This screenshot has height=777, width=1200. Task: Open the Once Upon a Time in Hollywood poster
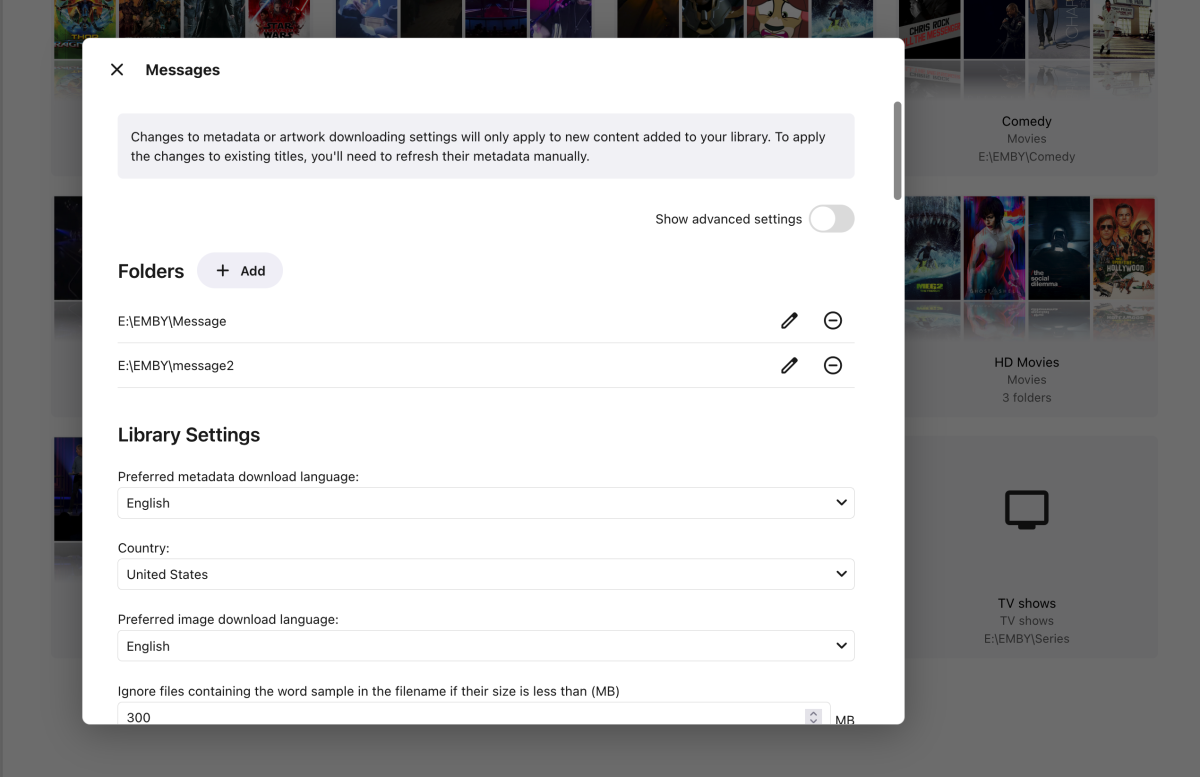pos(1123,248)
